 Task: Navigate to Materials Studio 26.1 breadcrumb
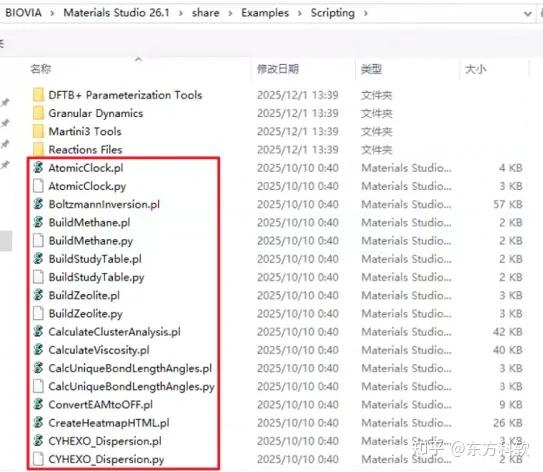coord(116,13)
